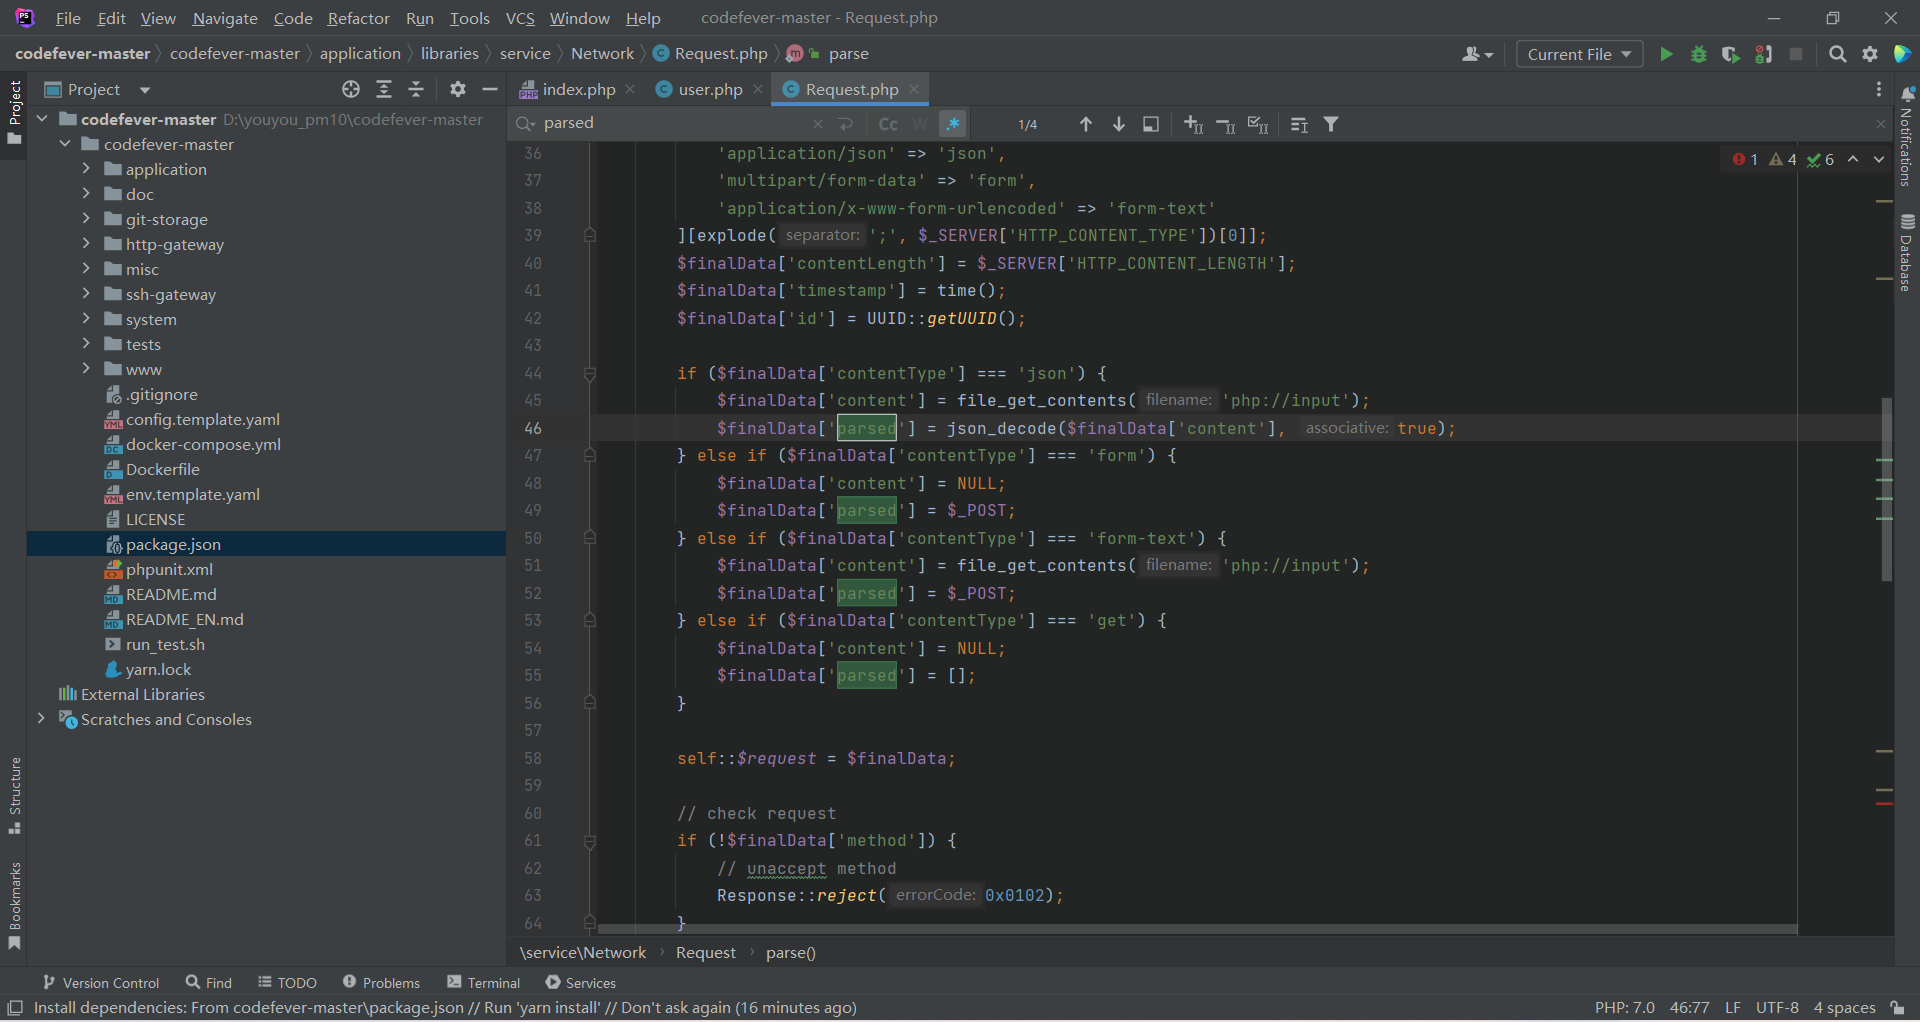Image resolution: width=1920 pixels, height=1022 pixels.
Task: Open Current File run configuration dropdown
Action: pos(1579,54)
